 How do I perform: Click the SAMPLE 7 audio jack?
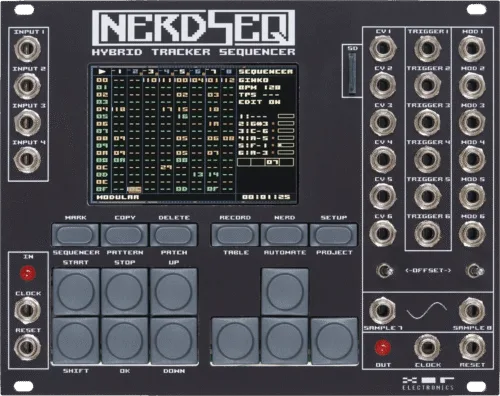point(383,311)
